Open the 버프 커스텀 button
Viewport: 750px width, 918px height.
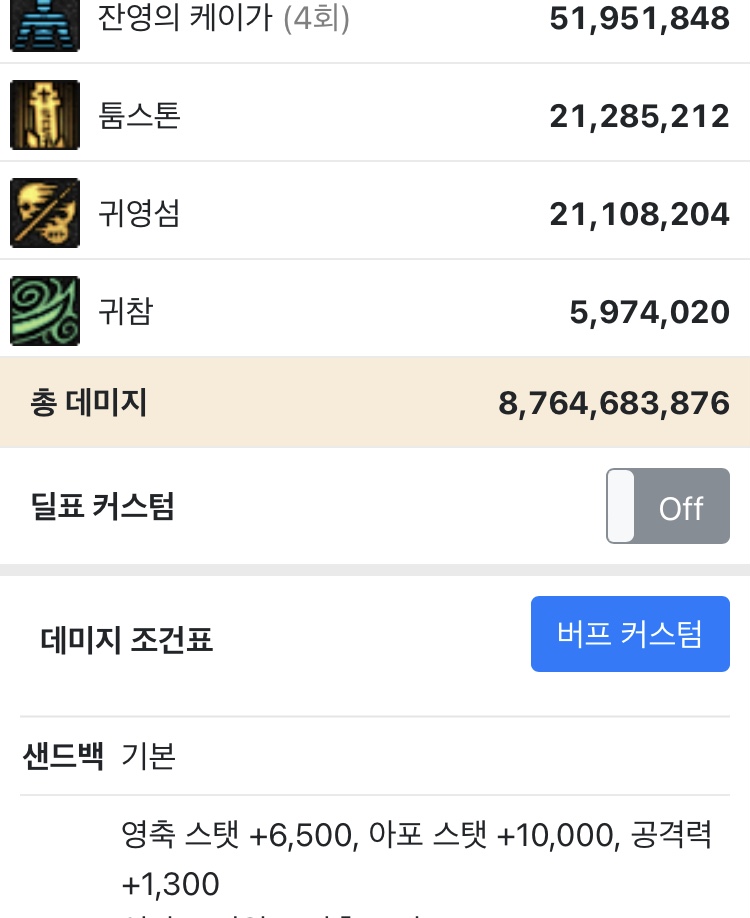(630, 634)
